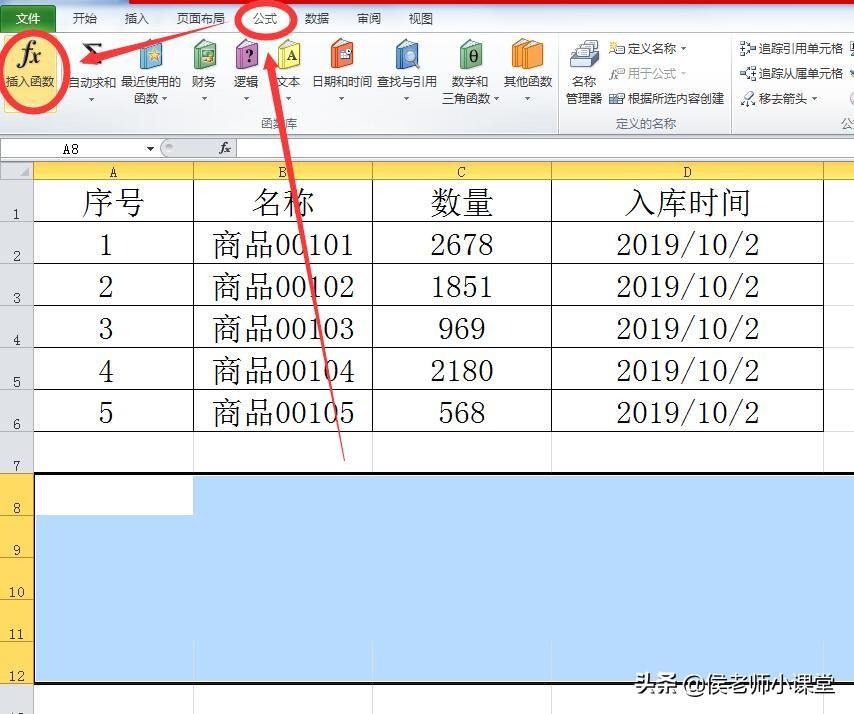
Task: Click into the formula bar input
Action: pyautogui.click(x=545, y=148)
